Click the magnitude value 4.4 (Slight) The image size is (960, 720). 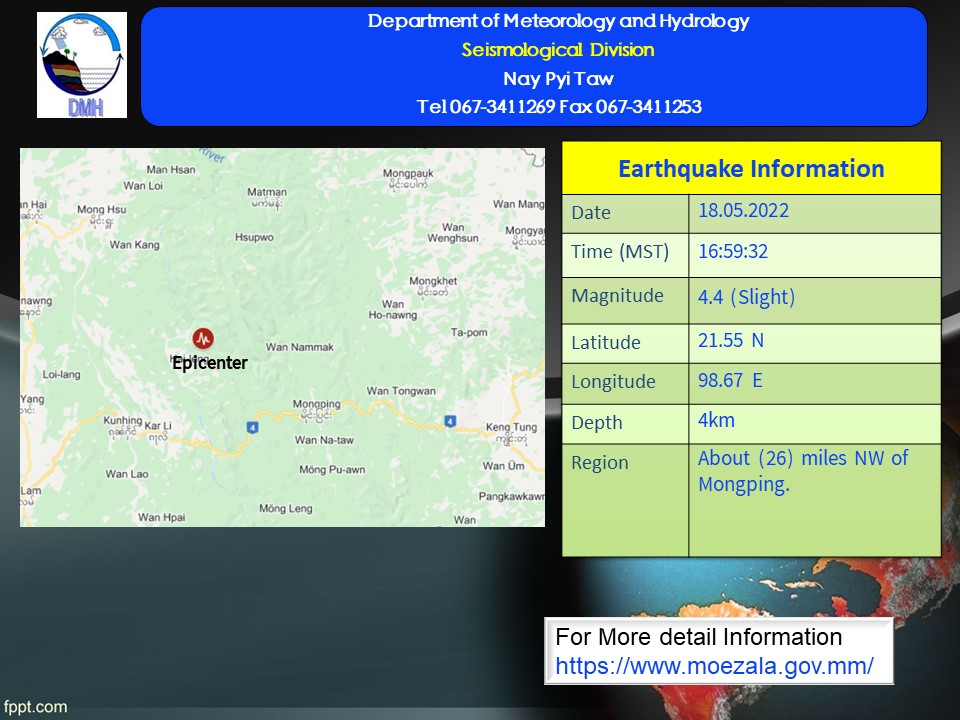point(746,297)
